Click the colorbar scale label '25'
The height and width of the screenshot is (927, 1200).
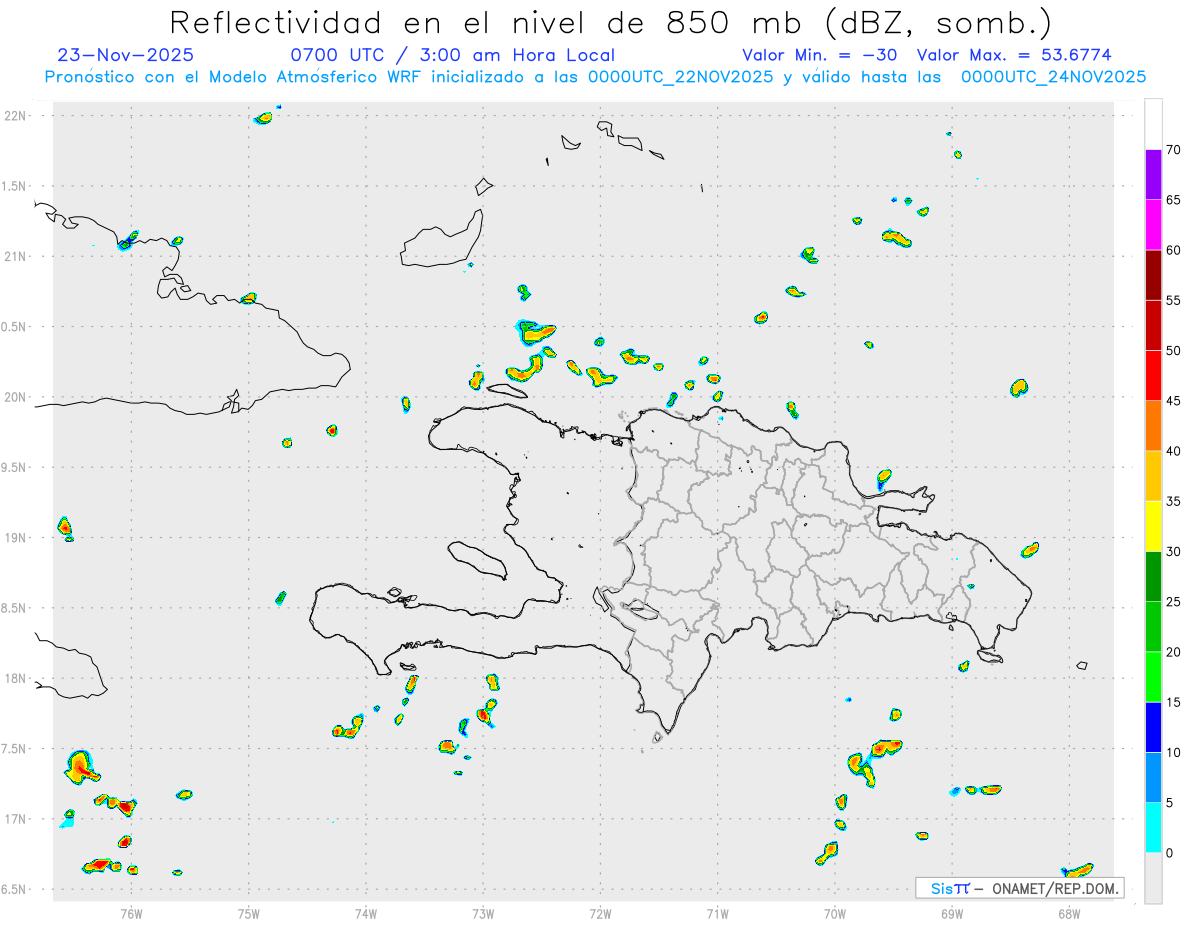coord(1174,601)
